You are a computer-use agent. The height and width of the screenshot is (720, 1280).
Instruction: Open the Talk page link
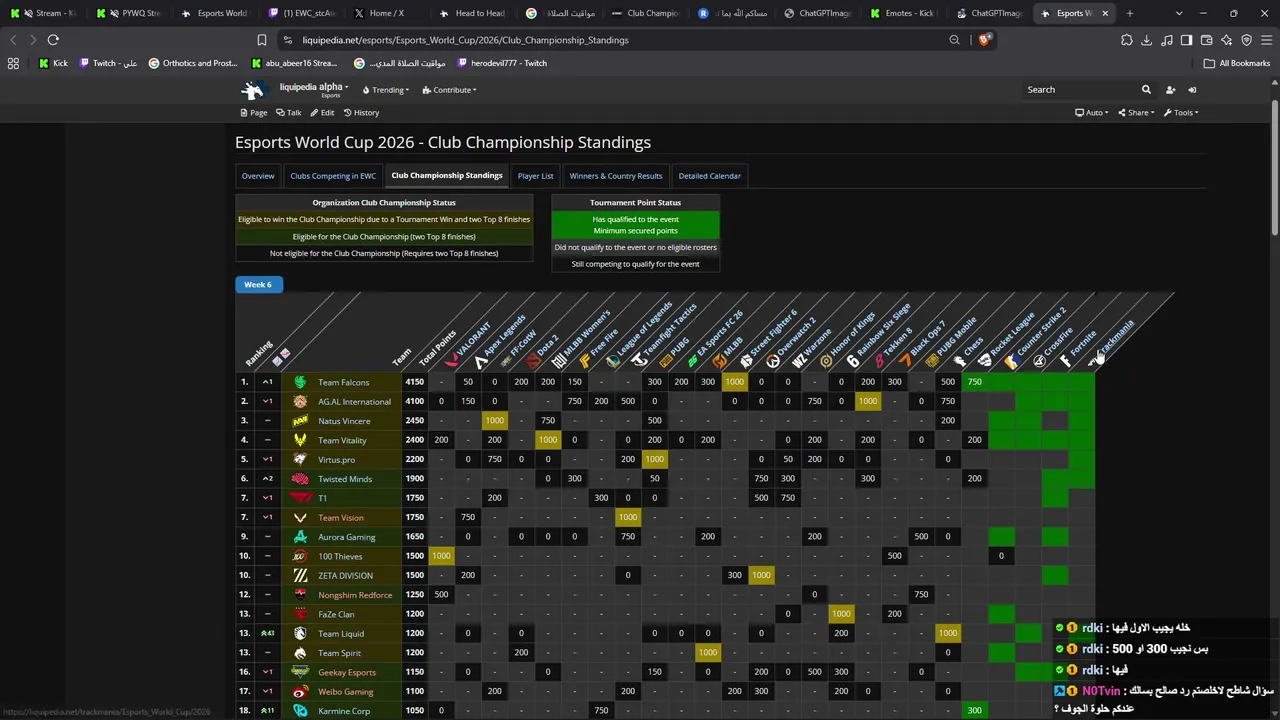click(289, 113)
